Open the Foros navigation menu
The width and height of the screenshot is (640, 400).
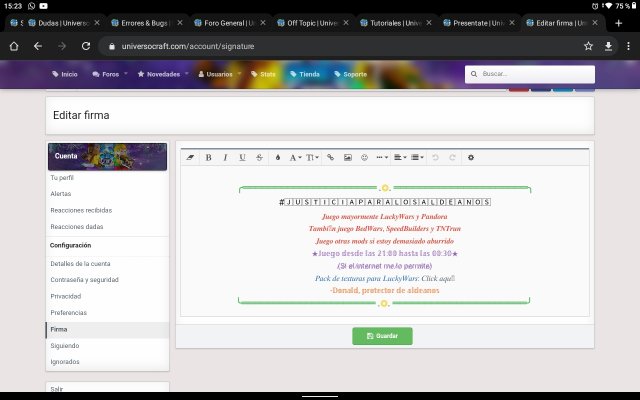pyautogui.click(x=107, y=74)
